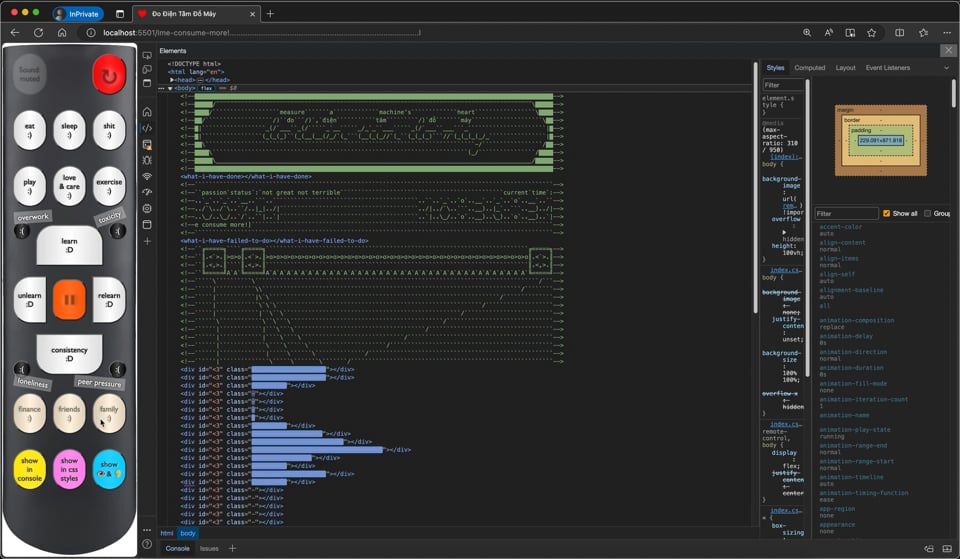Image resolution: width=960 pixels, height=559 pixels.
Task: Add this page to favorites star
Action: pos(872,32)
